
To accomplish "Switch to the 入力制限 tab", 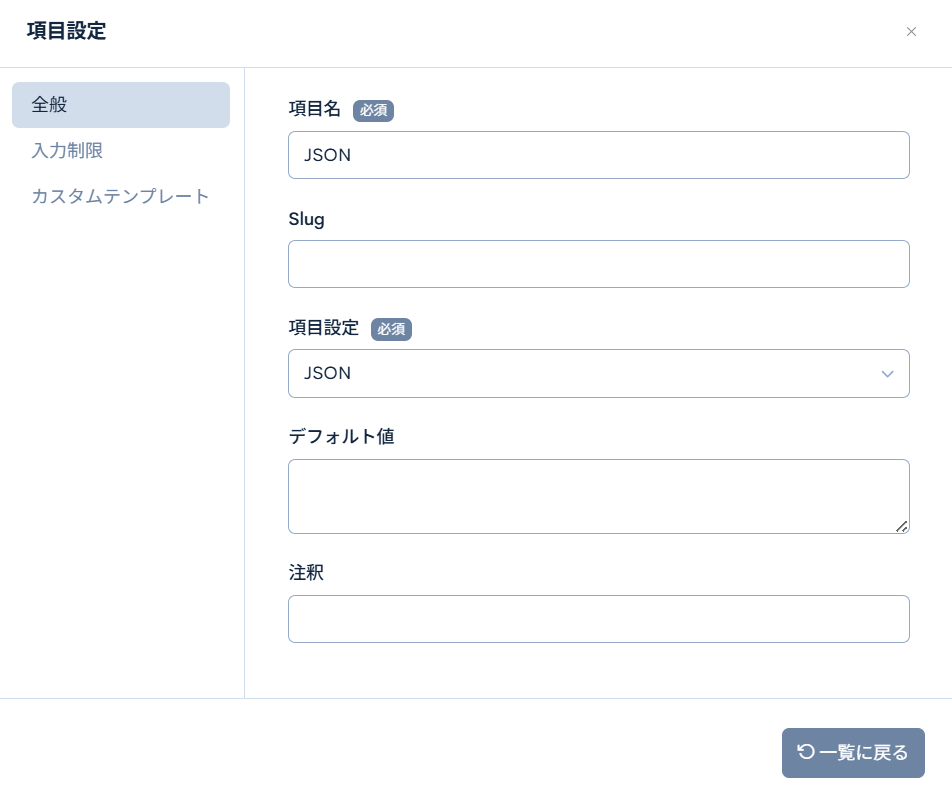I will coord(67,151).
